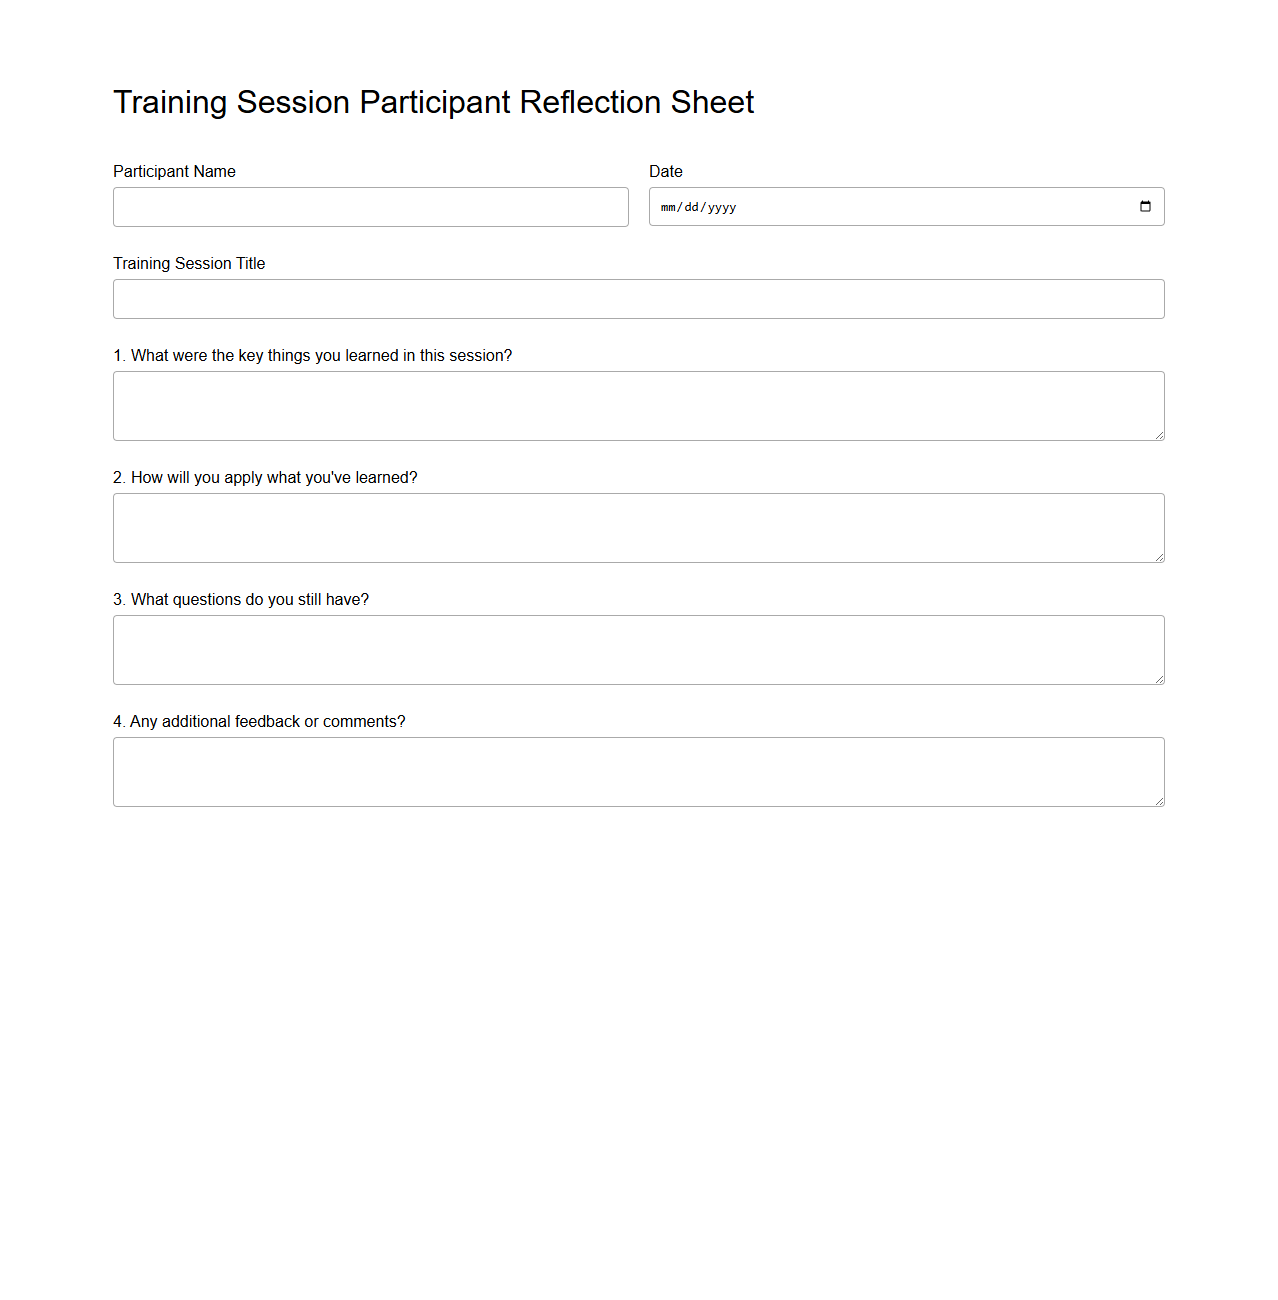The width and height of the screenshot is (1278, 1300).
Task: Select the year segment in Date field
Action: pyautogui.click(x=720, y=207)
